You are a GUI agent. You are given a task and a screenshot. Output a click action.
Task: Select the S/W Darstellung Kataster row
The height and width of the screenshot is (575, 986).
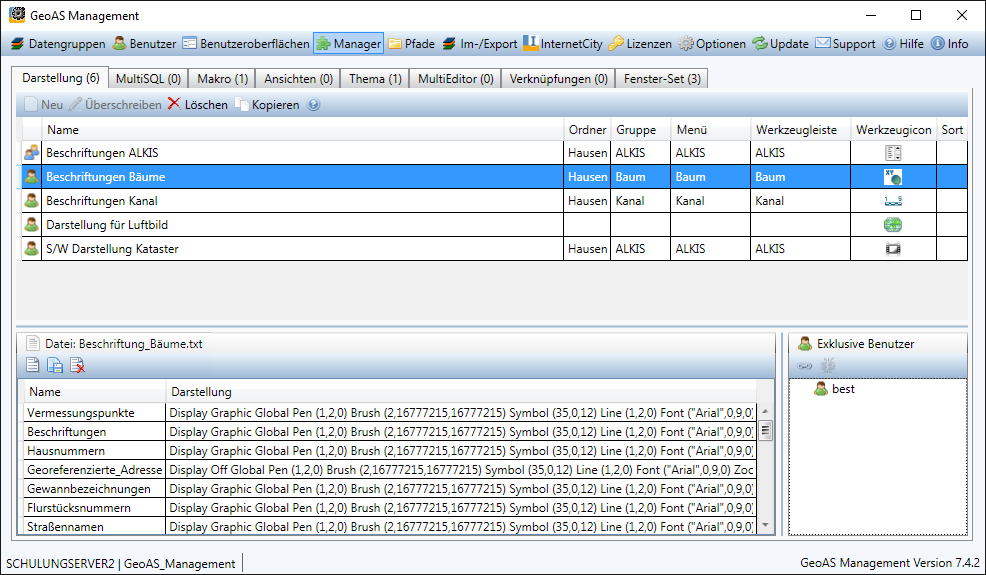(112, 249)
